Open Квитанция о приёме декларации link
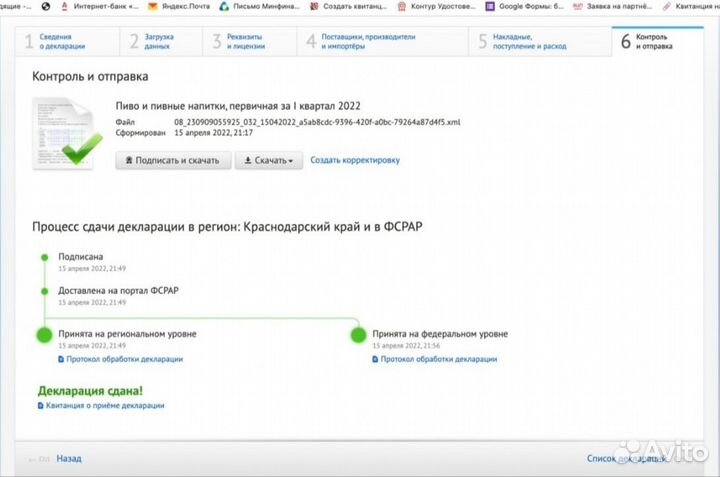 click(105, 405)
